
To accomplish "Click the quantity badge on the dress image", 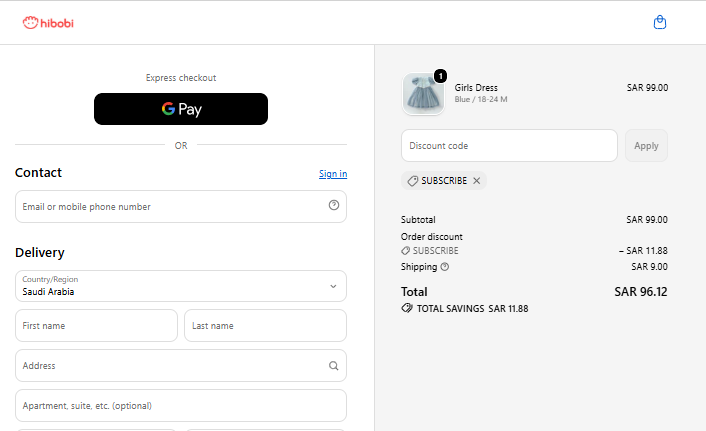I will tap(440, 76).
